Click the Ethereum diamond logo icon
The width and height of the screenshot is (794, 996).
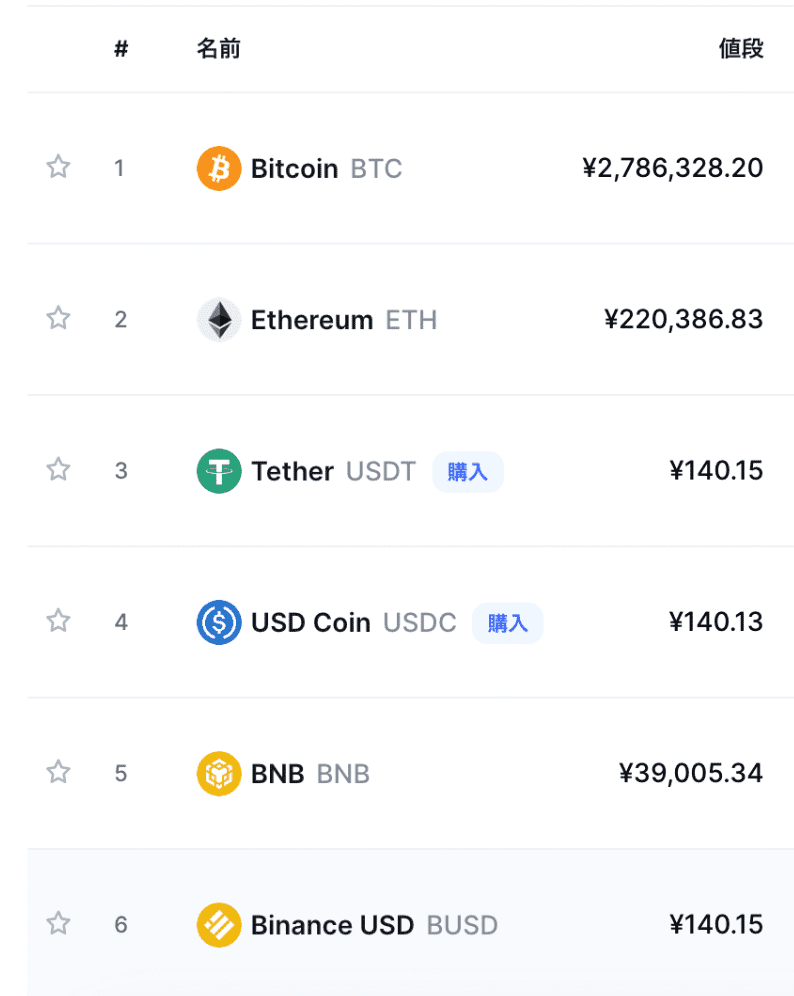click(x=219, y=320)
